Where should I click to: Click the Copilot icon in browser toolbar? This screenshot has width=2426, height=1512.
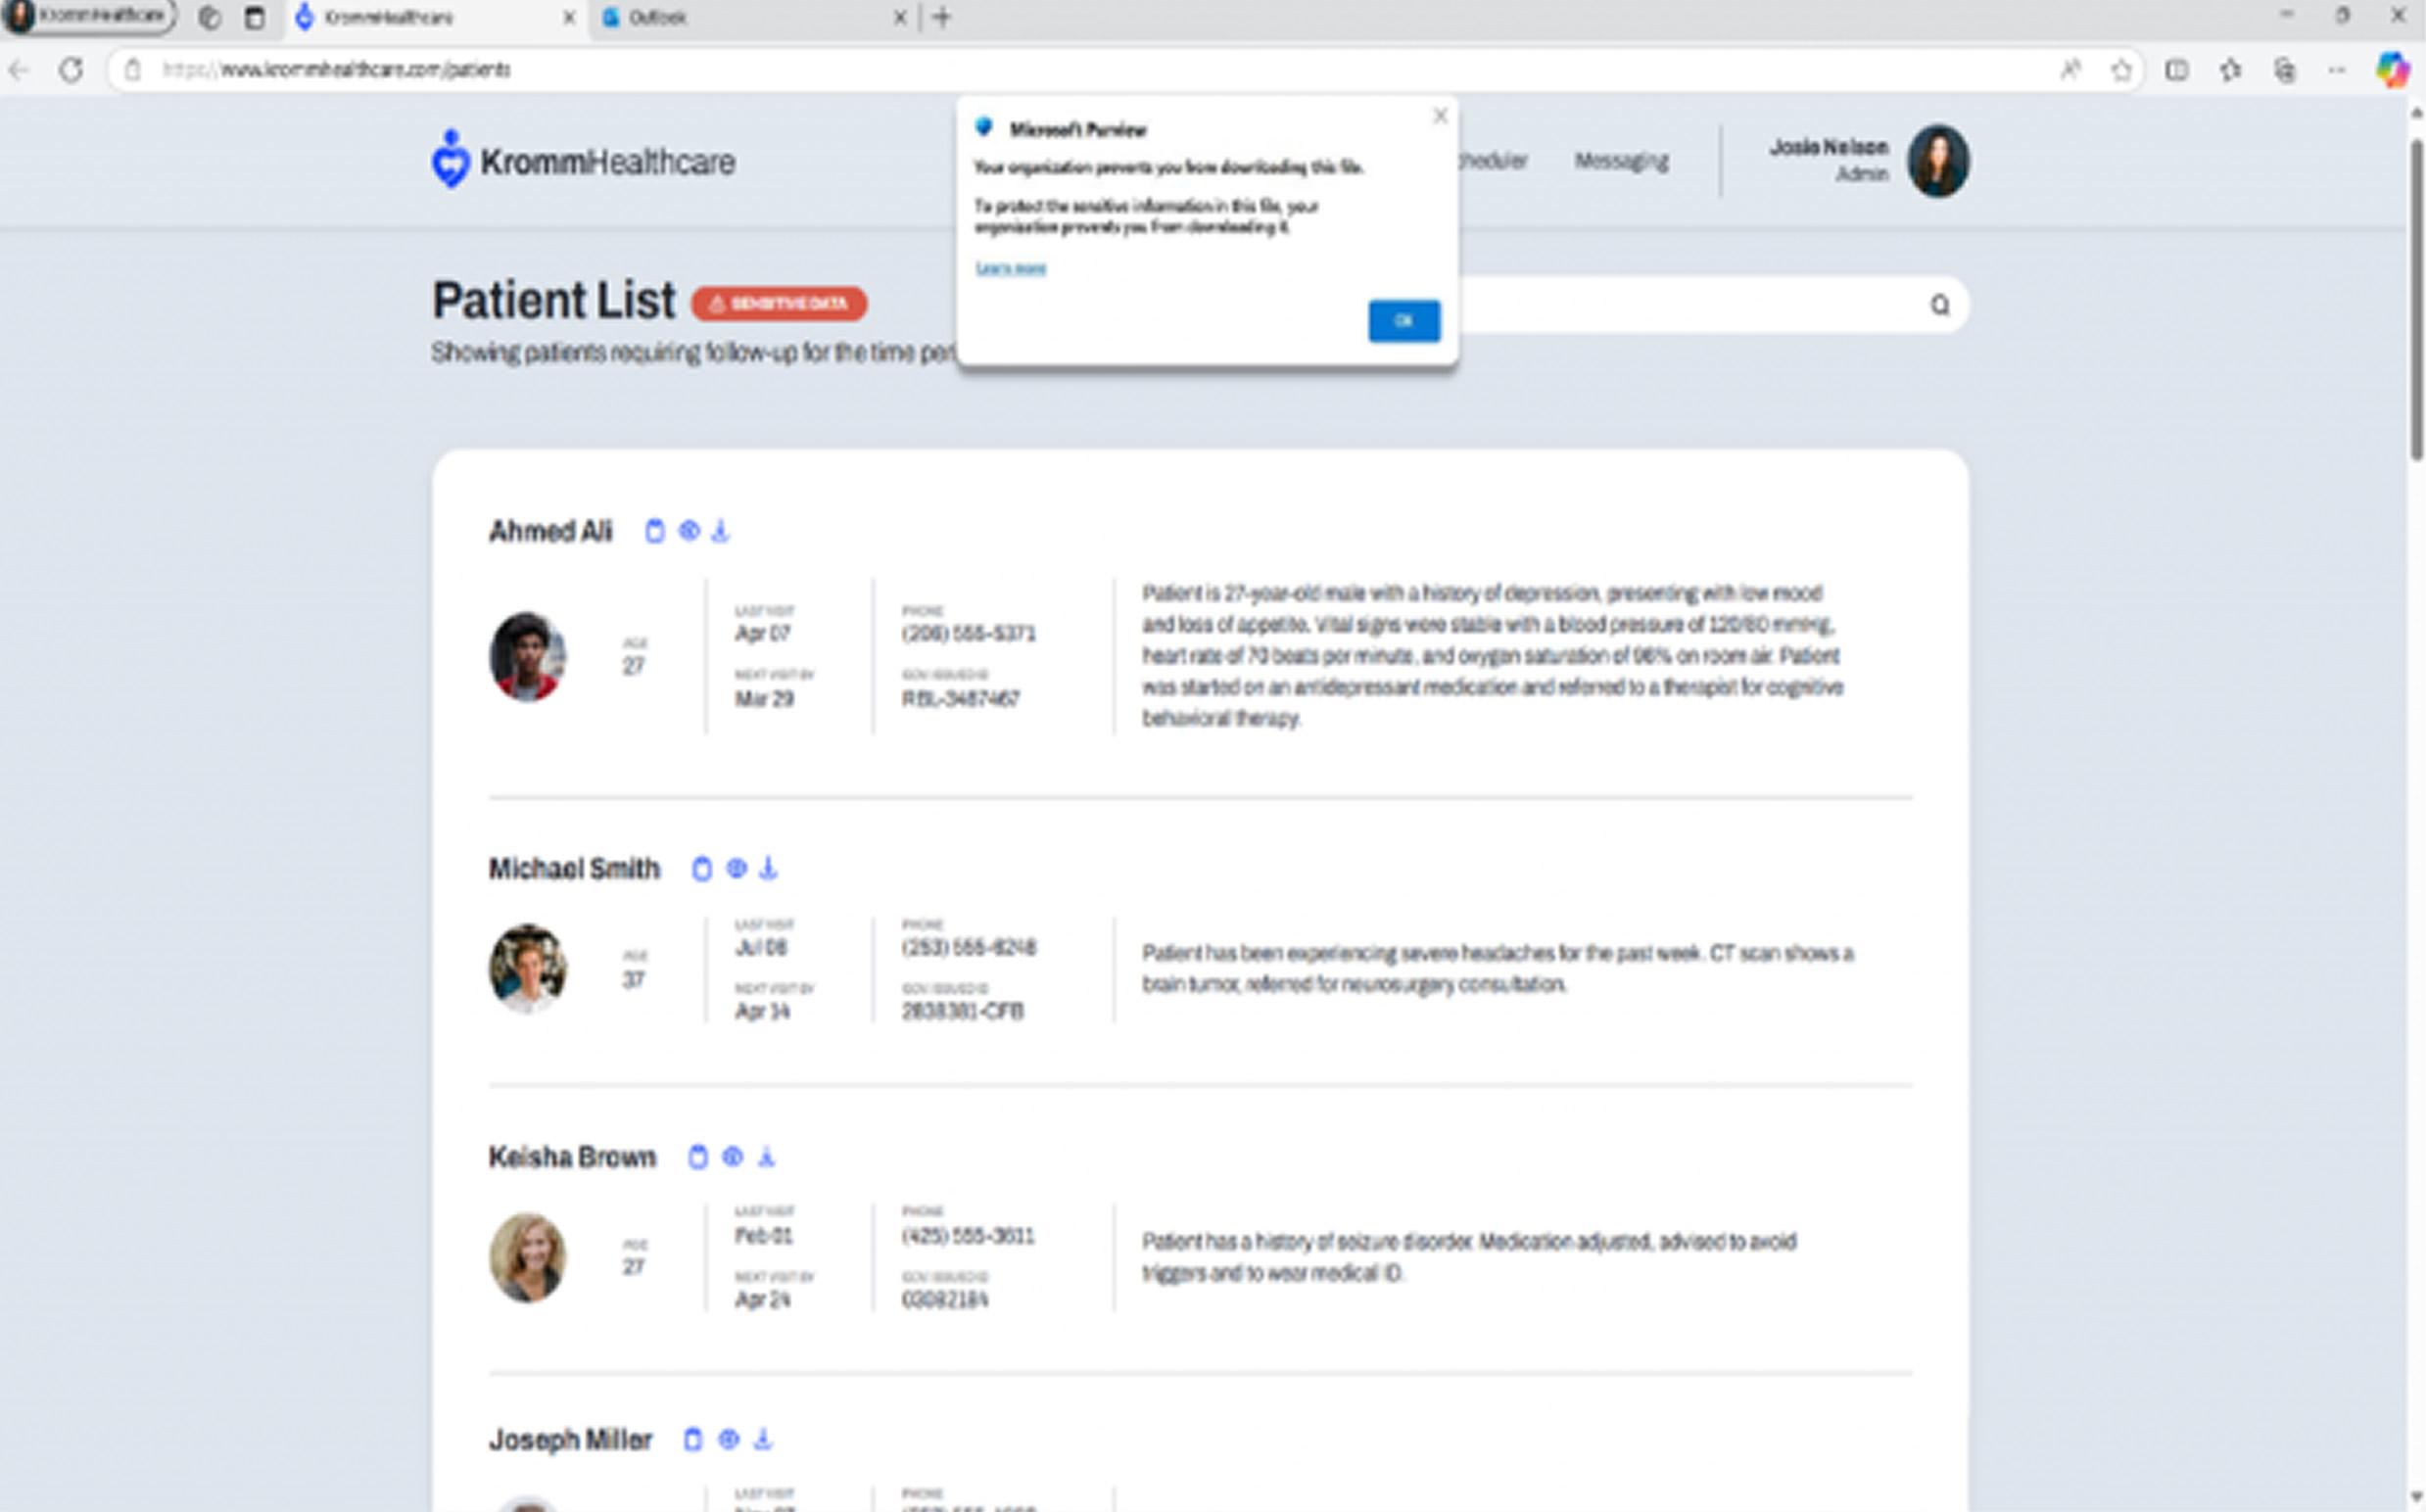pyautogui.click(x=2392, y=69)
